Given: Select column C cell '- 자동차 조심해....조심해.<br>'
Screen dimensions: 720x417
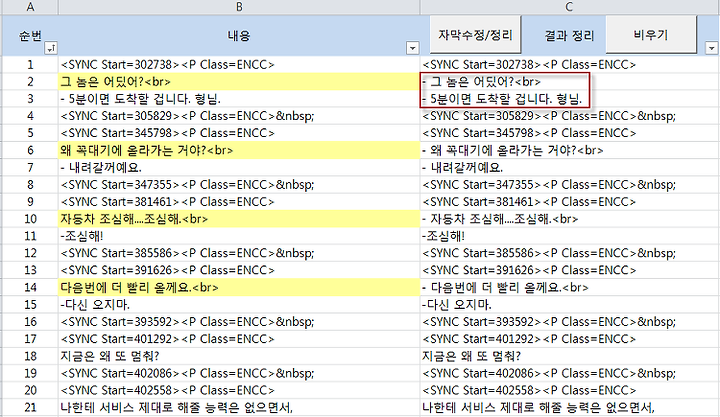Looking at the screenshot, I should [x=570, y=219].
